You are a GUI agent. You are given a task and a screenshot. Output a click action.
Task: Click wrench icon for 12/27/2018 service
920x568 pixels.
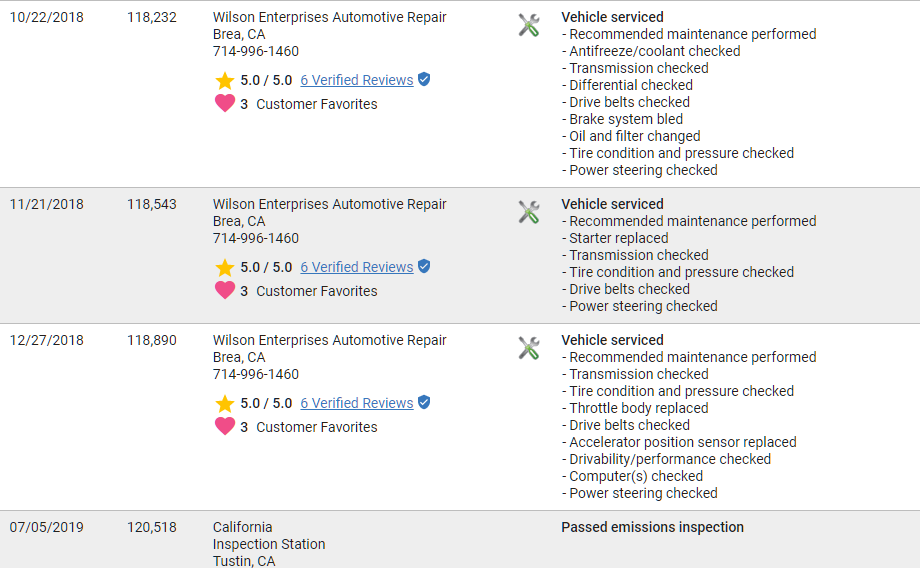pyautogui.click(x=529, y=348)
